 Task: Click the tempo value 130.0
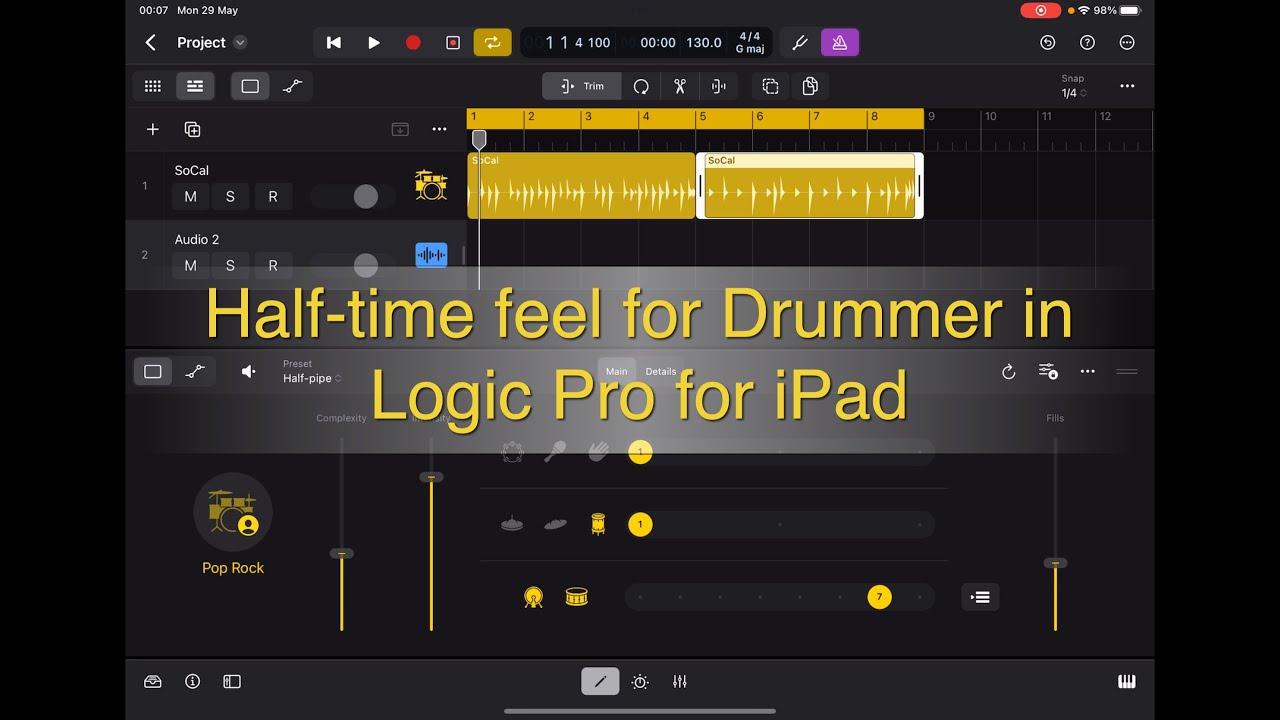click(x=704, y=43)
